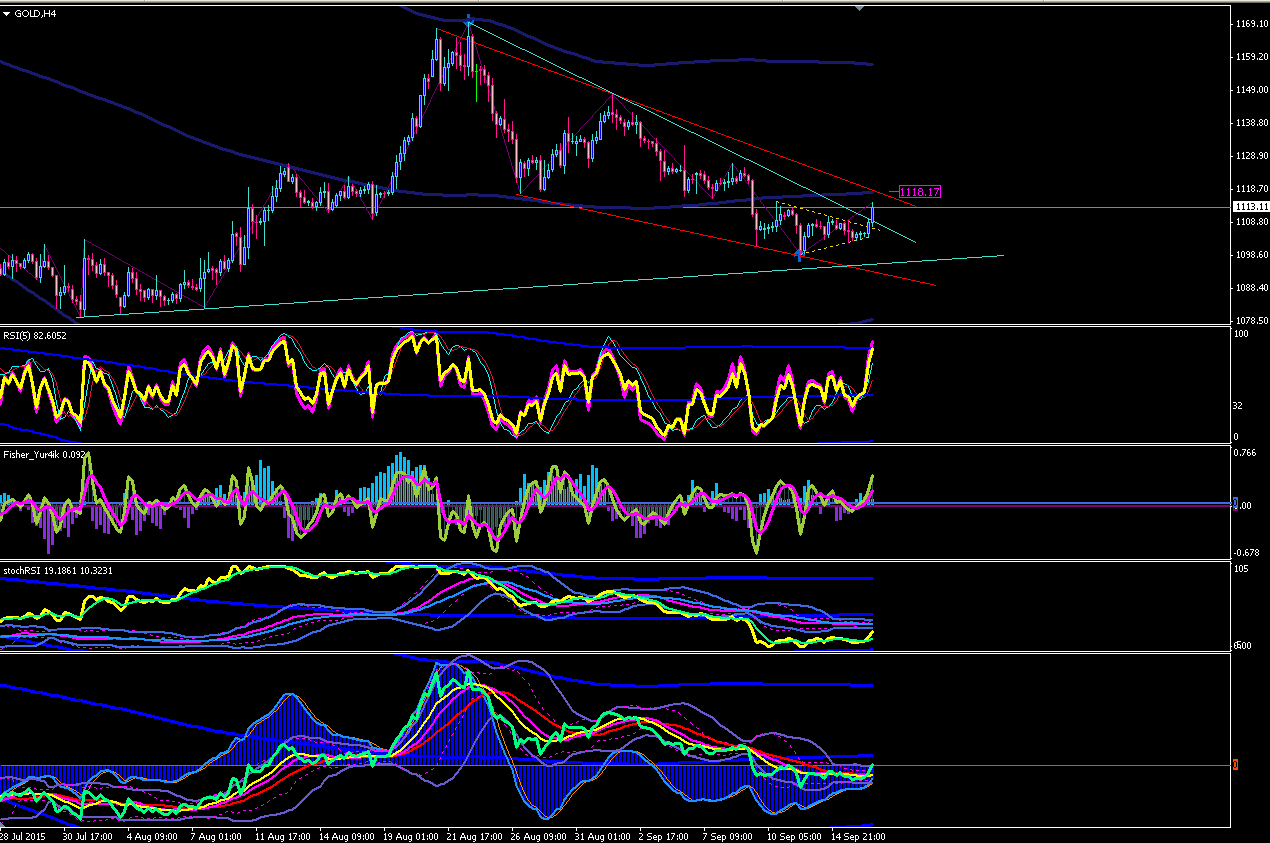Select the RSI(5) 82.6052 indicator label
1270x843 pixels.
35,336
